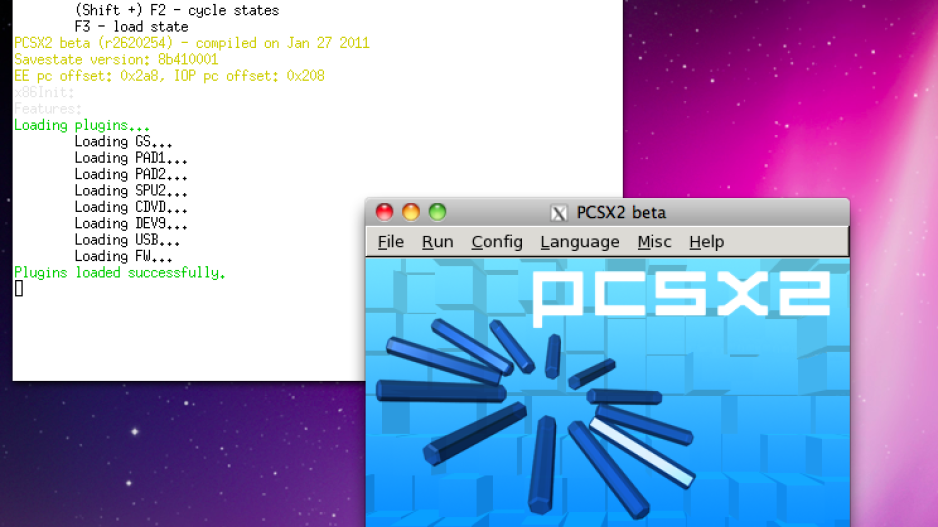
Task: Click the 'PCSX2 beta (r2620254)' compile line
Action: point(191,44)
